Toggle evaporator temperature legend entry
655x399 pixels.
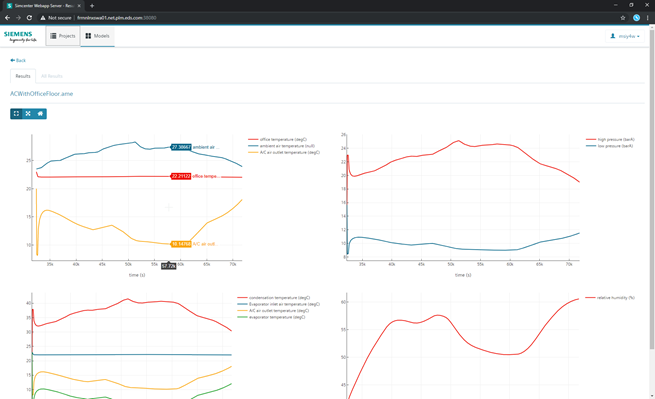click(271, 317)
